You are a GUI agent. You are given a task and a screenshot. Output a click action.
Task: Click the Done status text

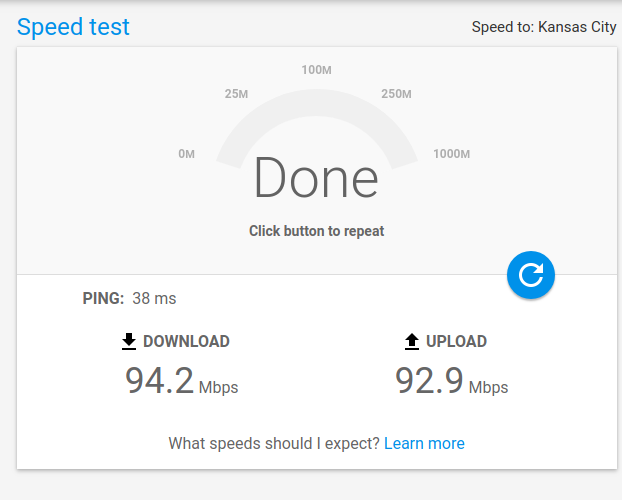316,177
